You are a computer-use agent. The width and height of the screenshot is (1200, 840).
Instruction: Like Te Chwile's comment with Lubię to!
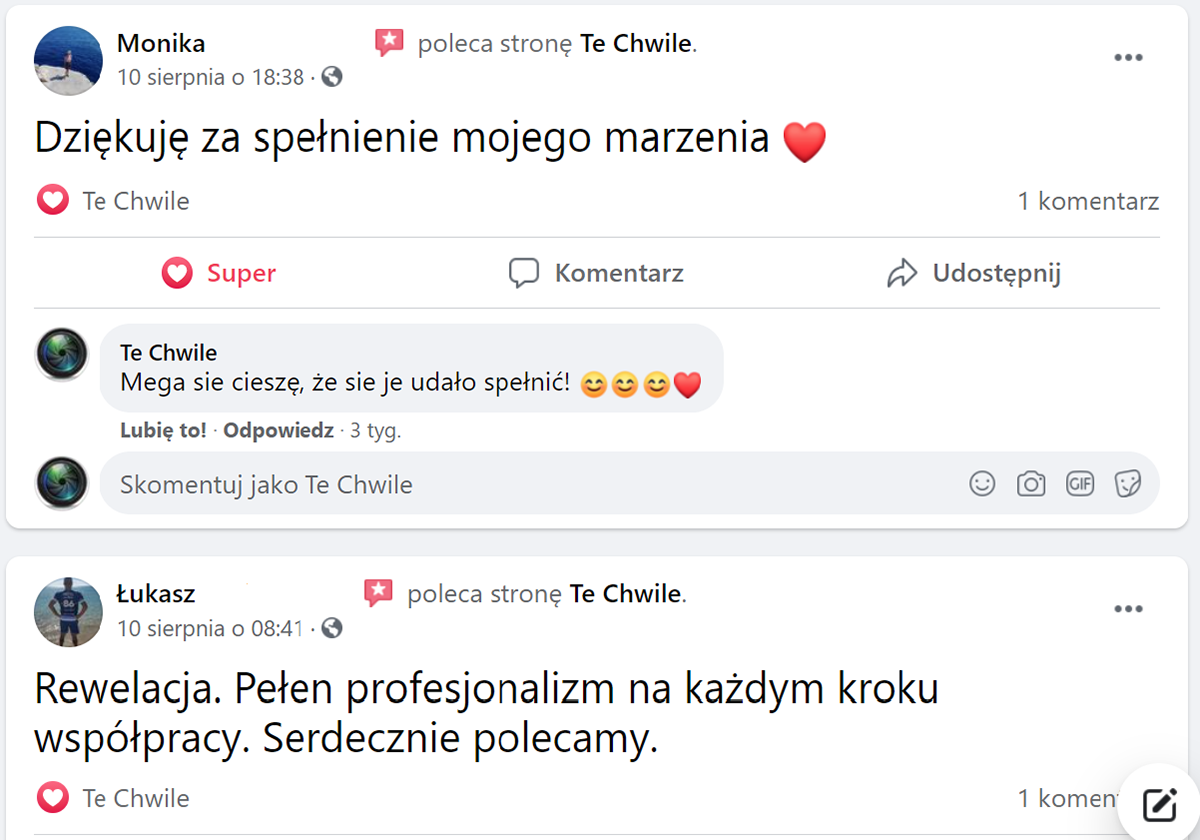(163, 431)
